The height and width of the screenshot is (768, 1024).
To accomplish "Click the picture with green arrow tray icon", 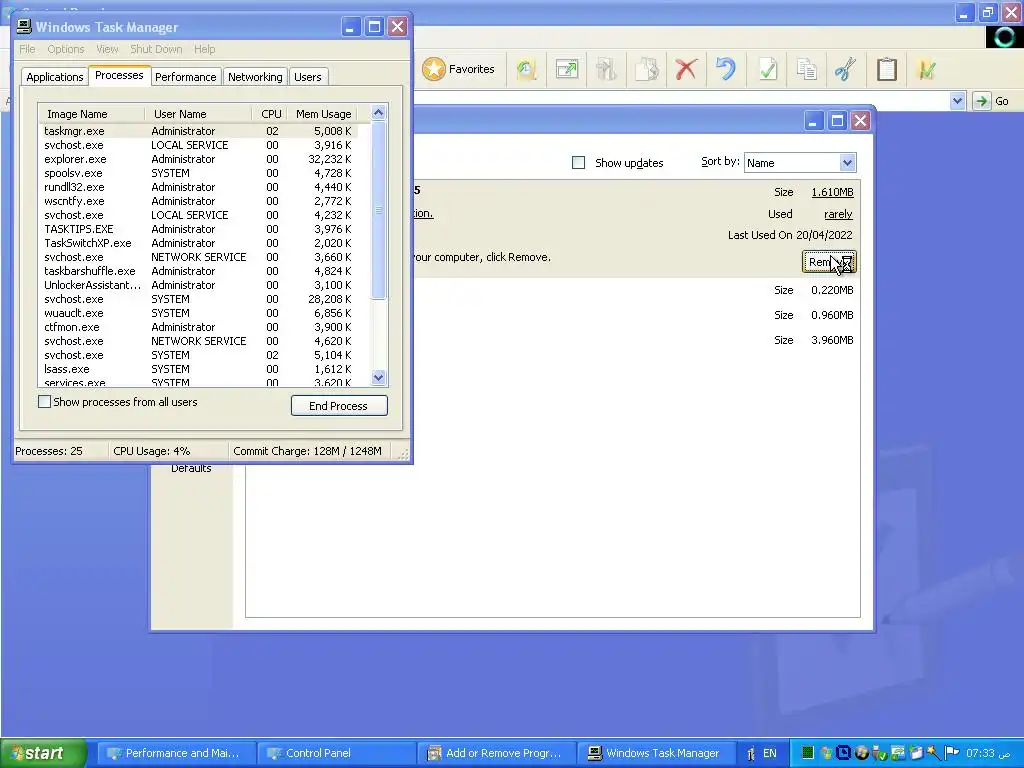I will click(898, 753).
